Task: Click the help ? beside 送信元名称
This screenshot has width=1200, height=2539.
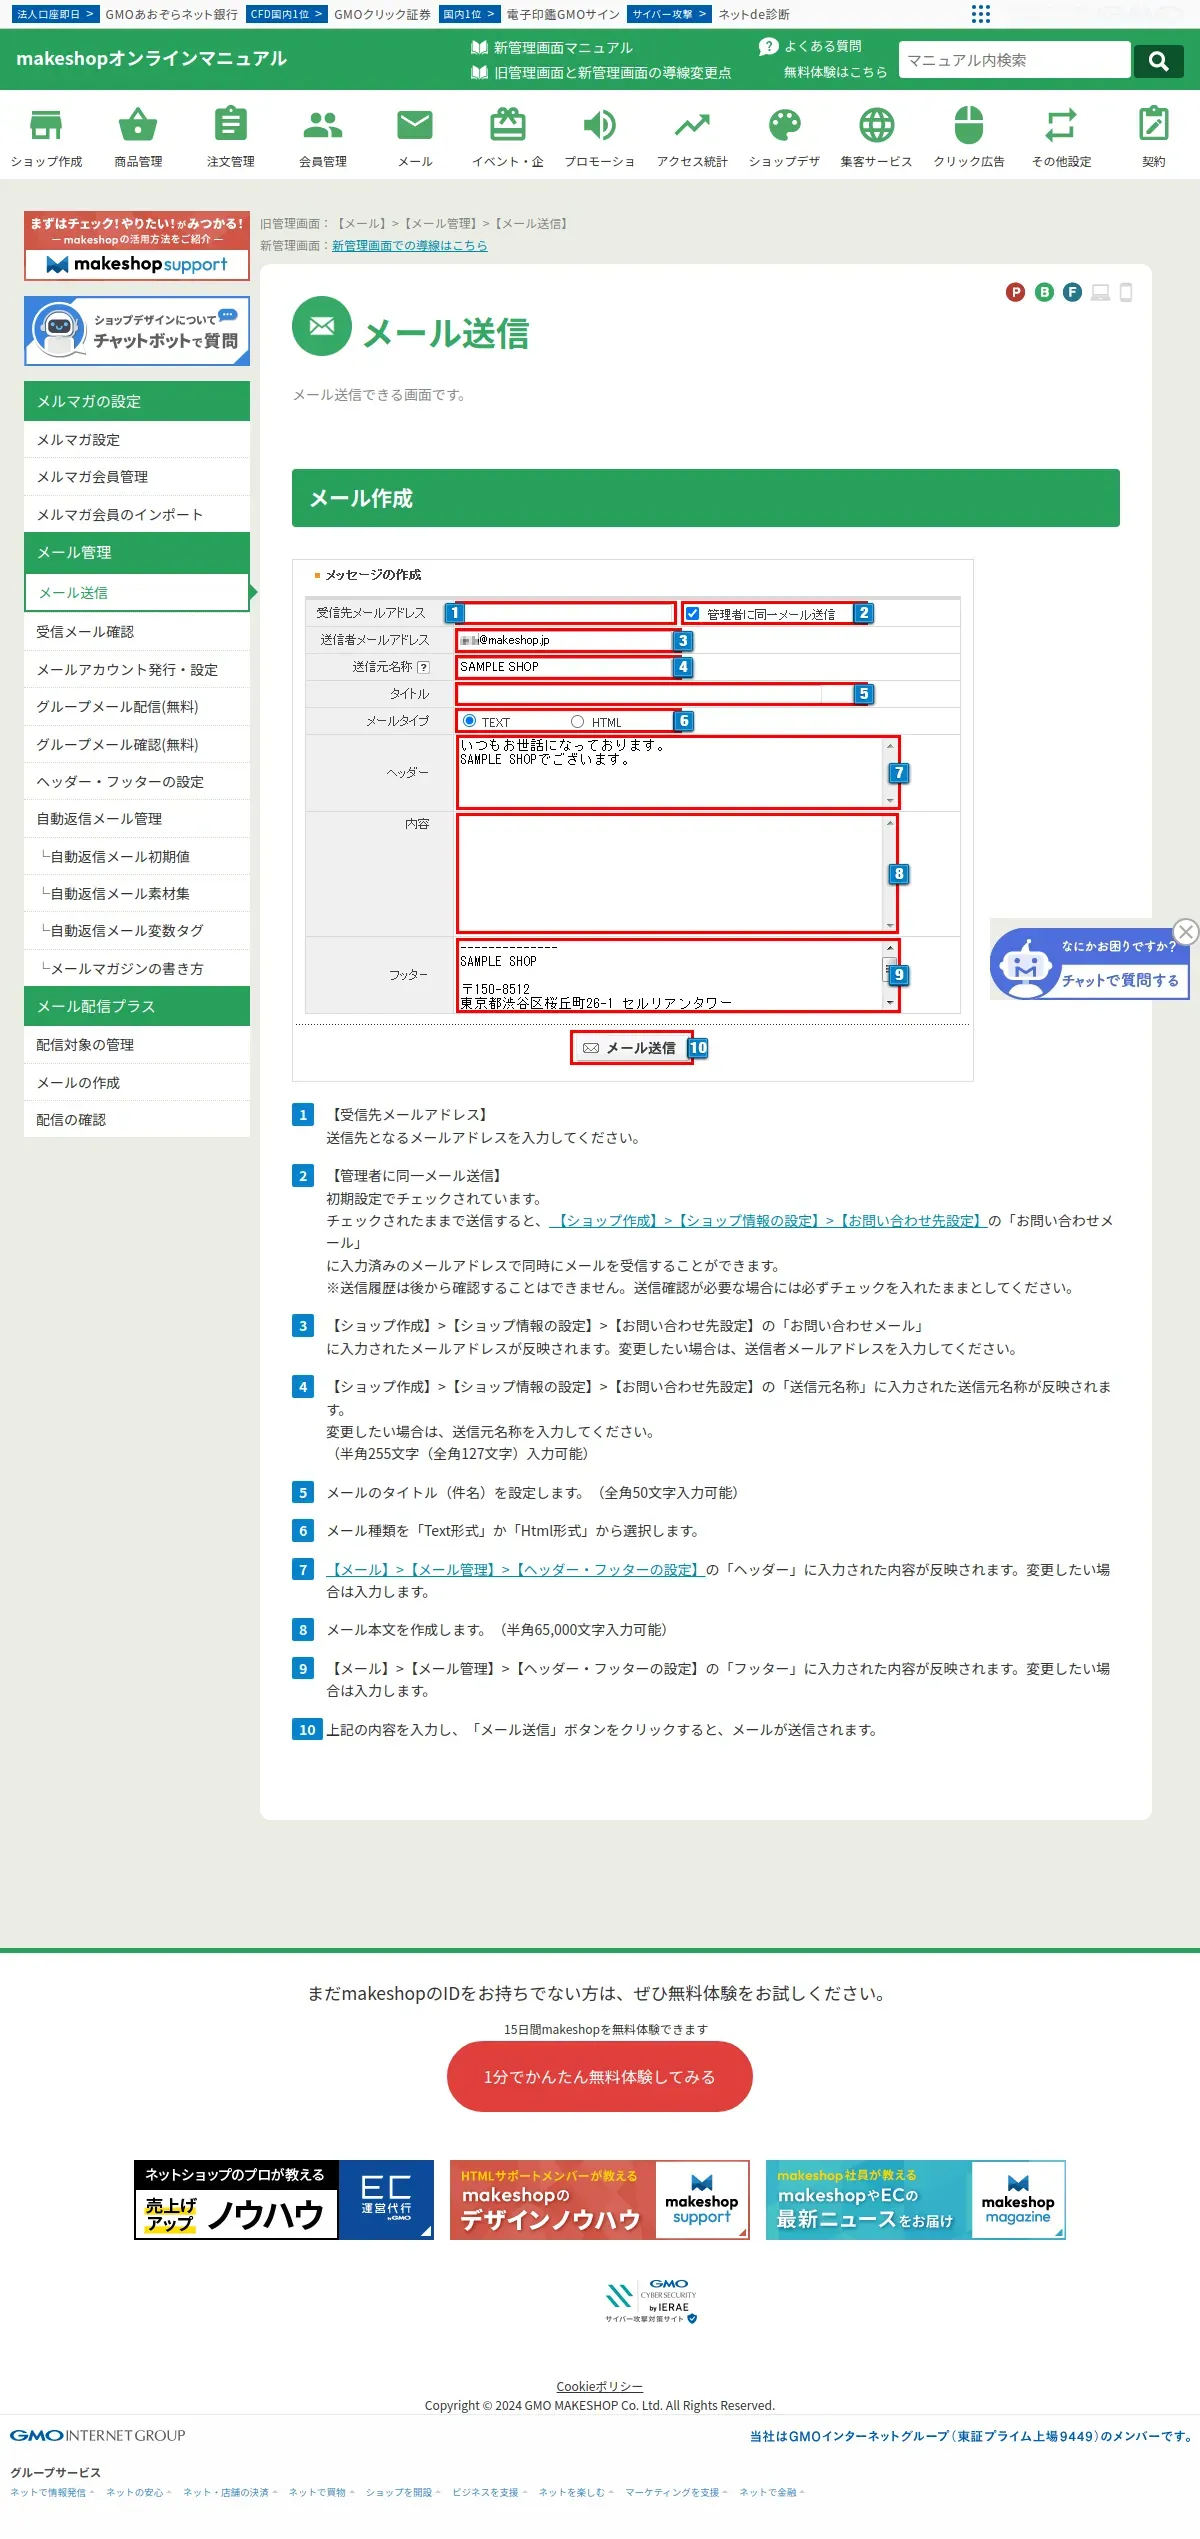Action: point(423,667)
